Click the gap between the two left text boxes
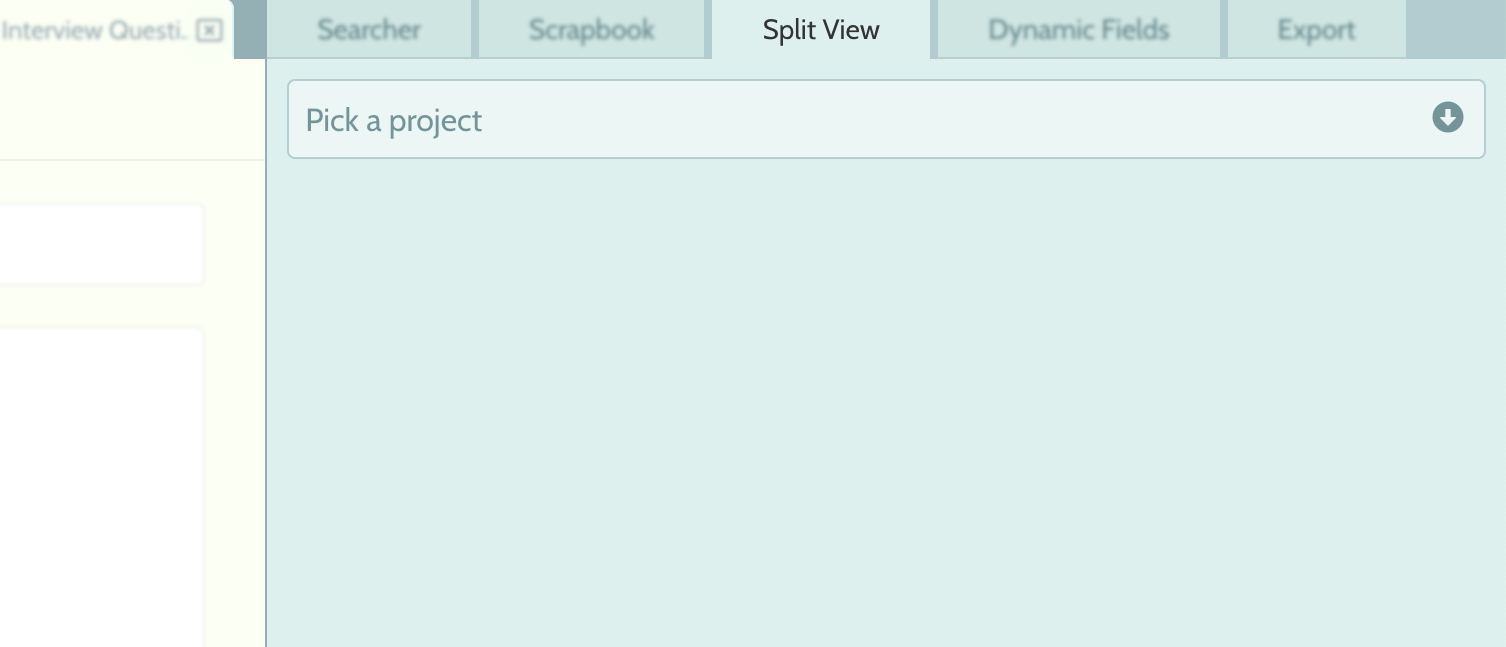The image size is (1506, 647). [101, 306]
